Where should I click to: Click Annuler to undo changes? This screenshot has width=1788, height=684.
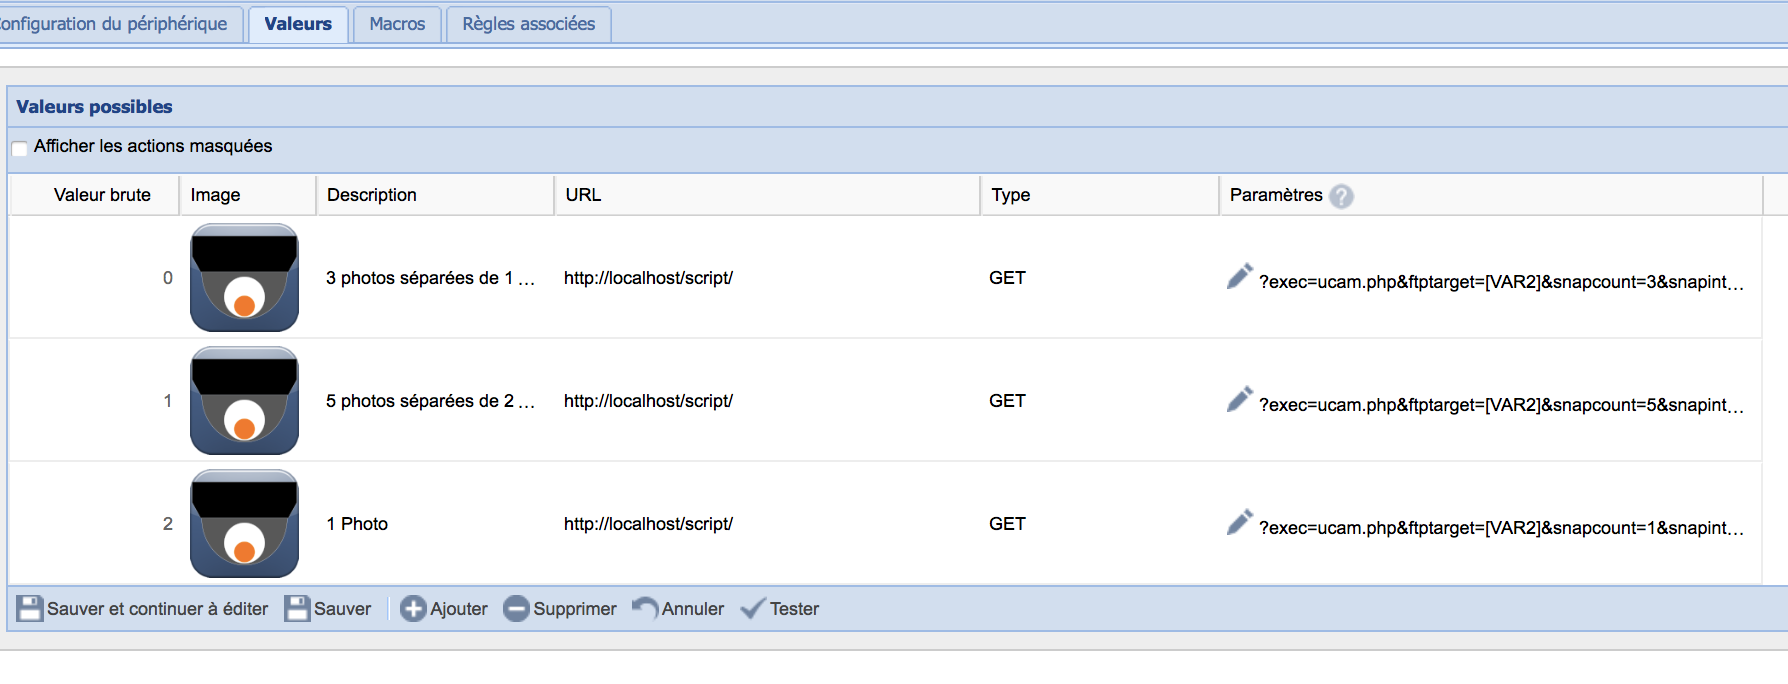click(x=678, y=609)
